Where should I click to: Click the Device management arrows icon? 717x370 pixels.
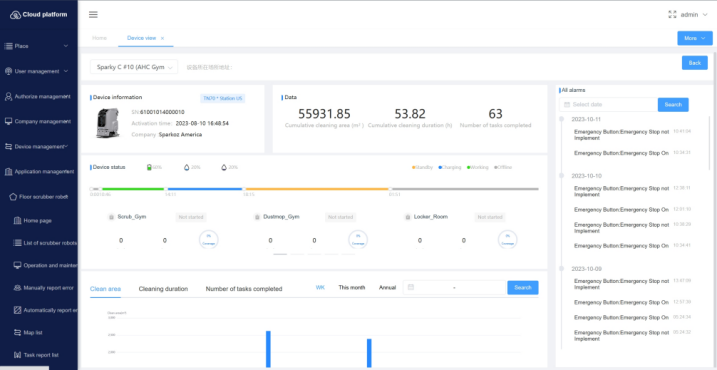[8, 147]
